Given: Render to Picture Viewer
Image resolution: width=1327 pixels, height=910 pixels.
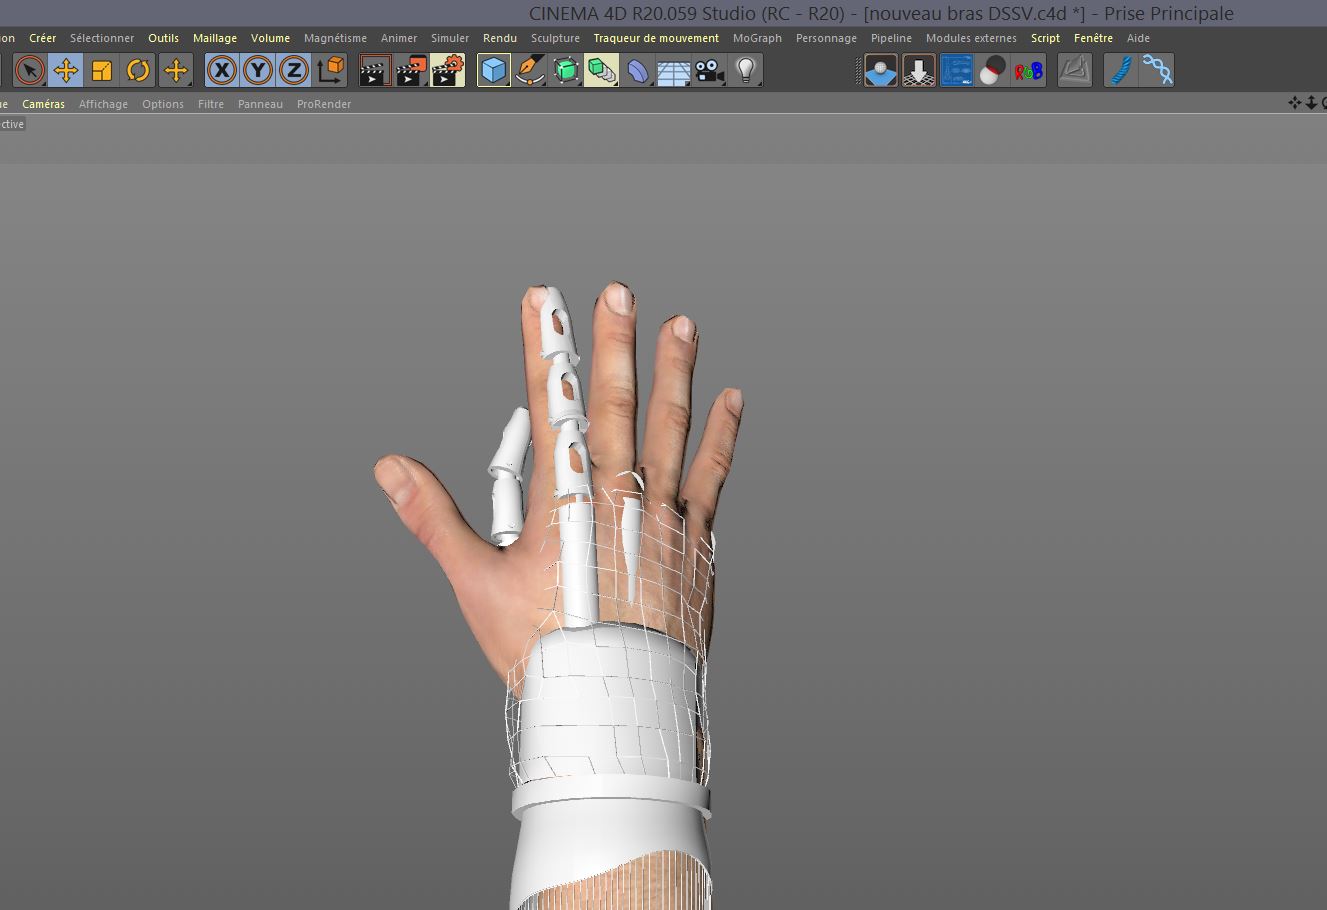Looking at the screenshot, I should pyautogui.click(x=411, y=70).
